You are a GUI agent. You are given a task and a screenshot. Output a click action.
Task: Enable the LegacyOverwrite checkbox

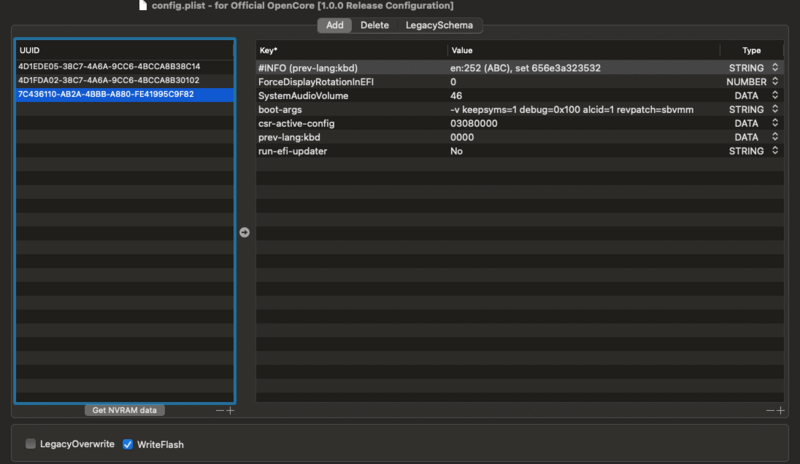(30, 444)
